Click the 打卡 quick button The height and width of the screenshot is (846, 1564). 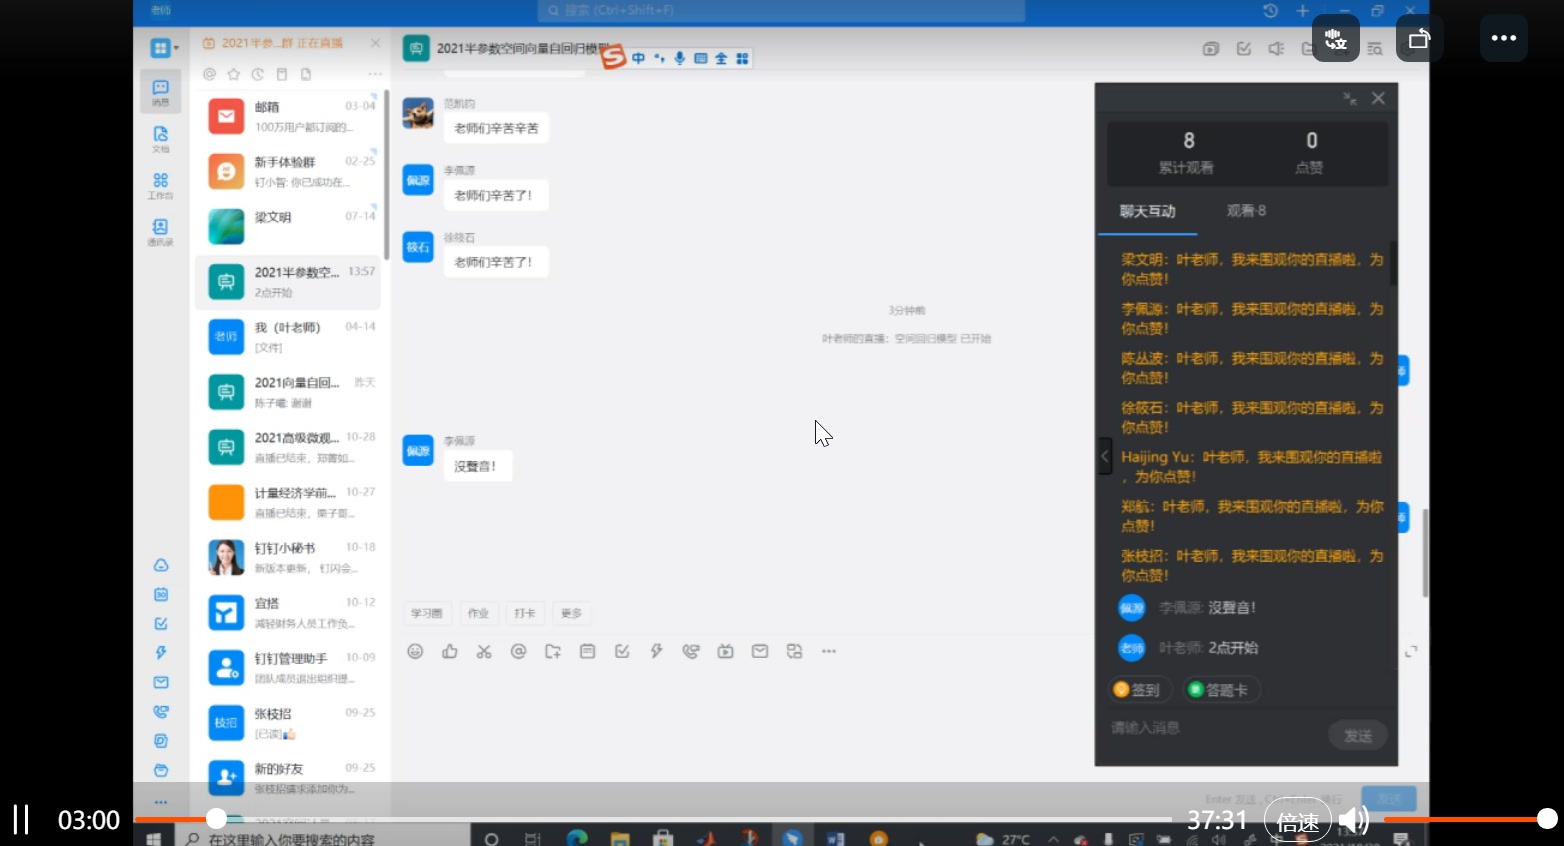(x=524, y=613)
